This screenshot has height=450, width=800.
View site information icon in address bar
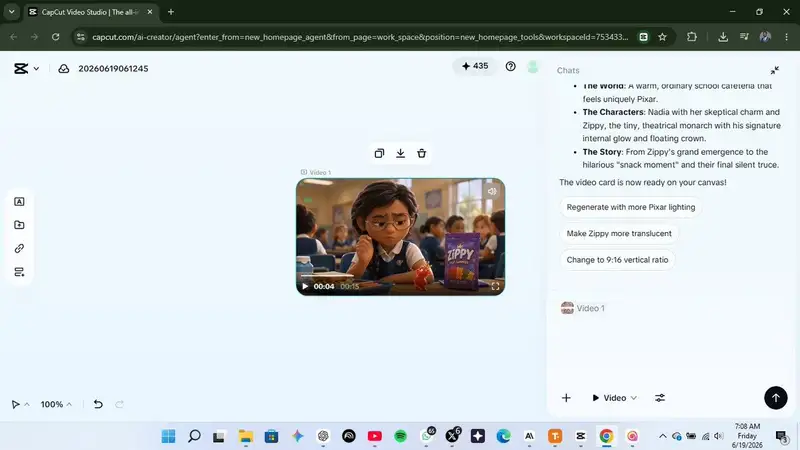pos(81,37)
